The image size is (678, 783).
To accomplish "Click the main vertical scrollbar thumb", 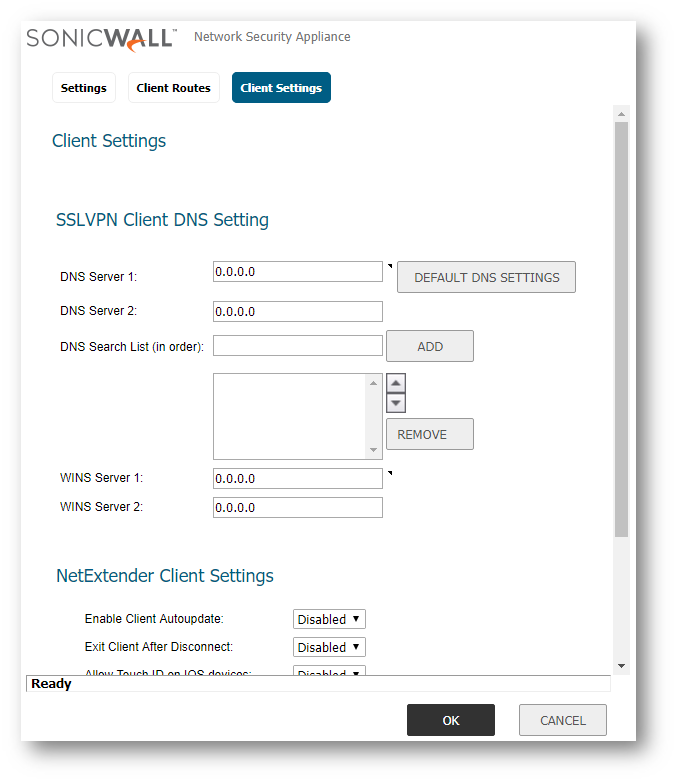I will pyautogui.click(x=621, y=330).
